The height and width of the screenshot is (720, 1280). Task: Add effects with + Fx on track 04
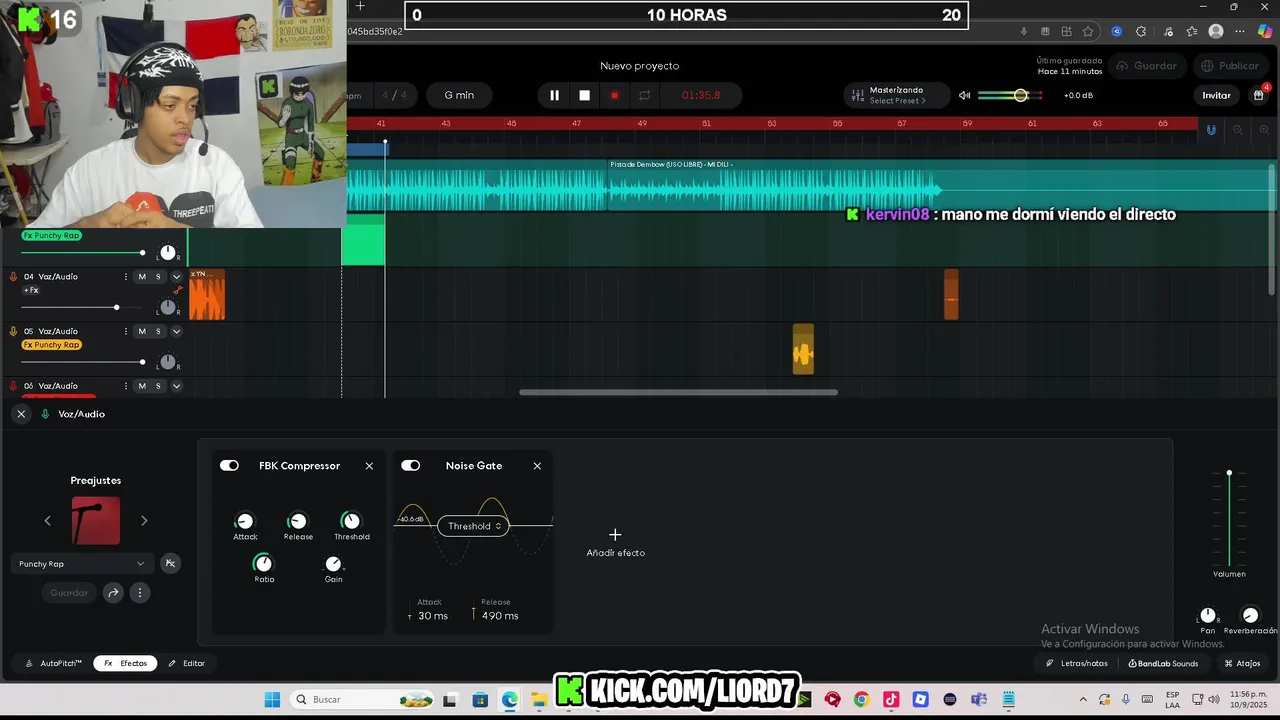pyautogui.click(x=31, y=290)
